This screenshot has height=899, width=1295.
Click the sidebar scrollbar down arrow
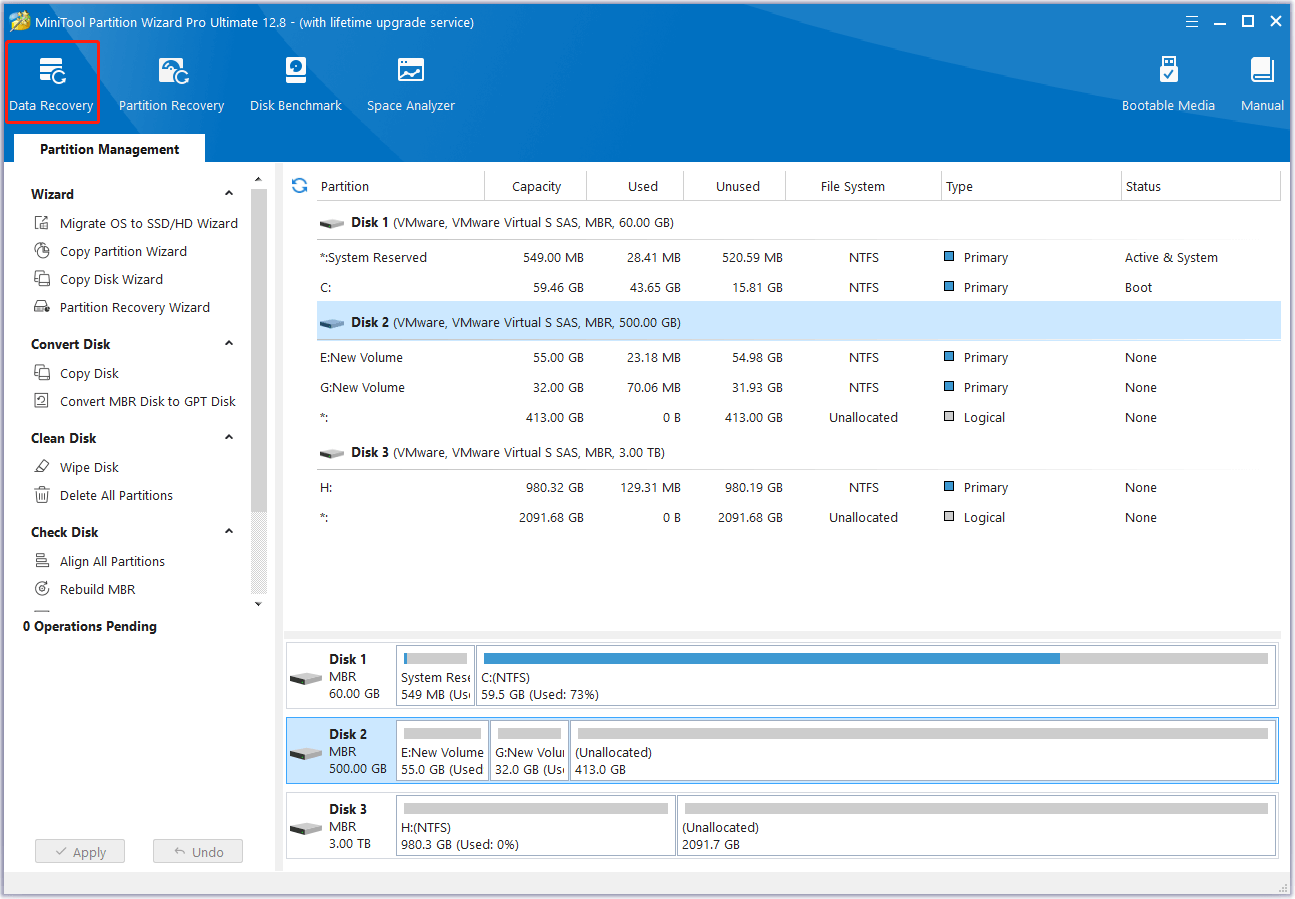(259, 603)
